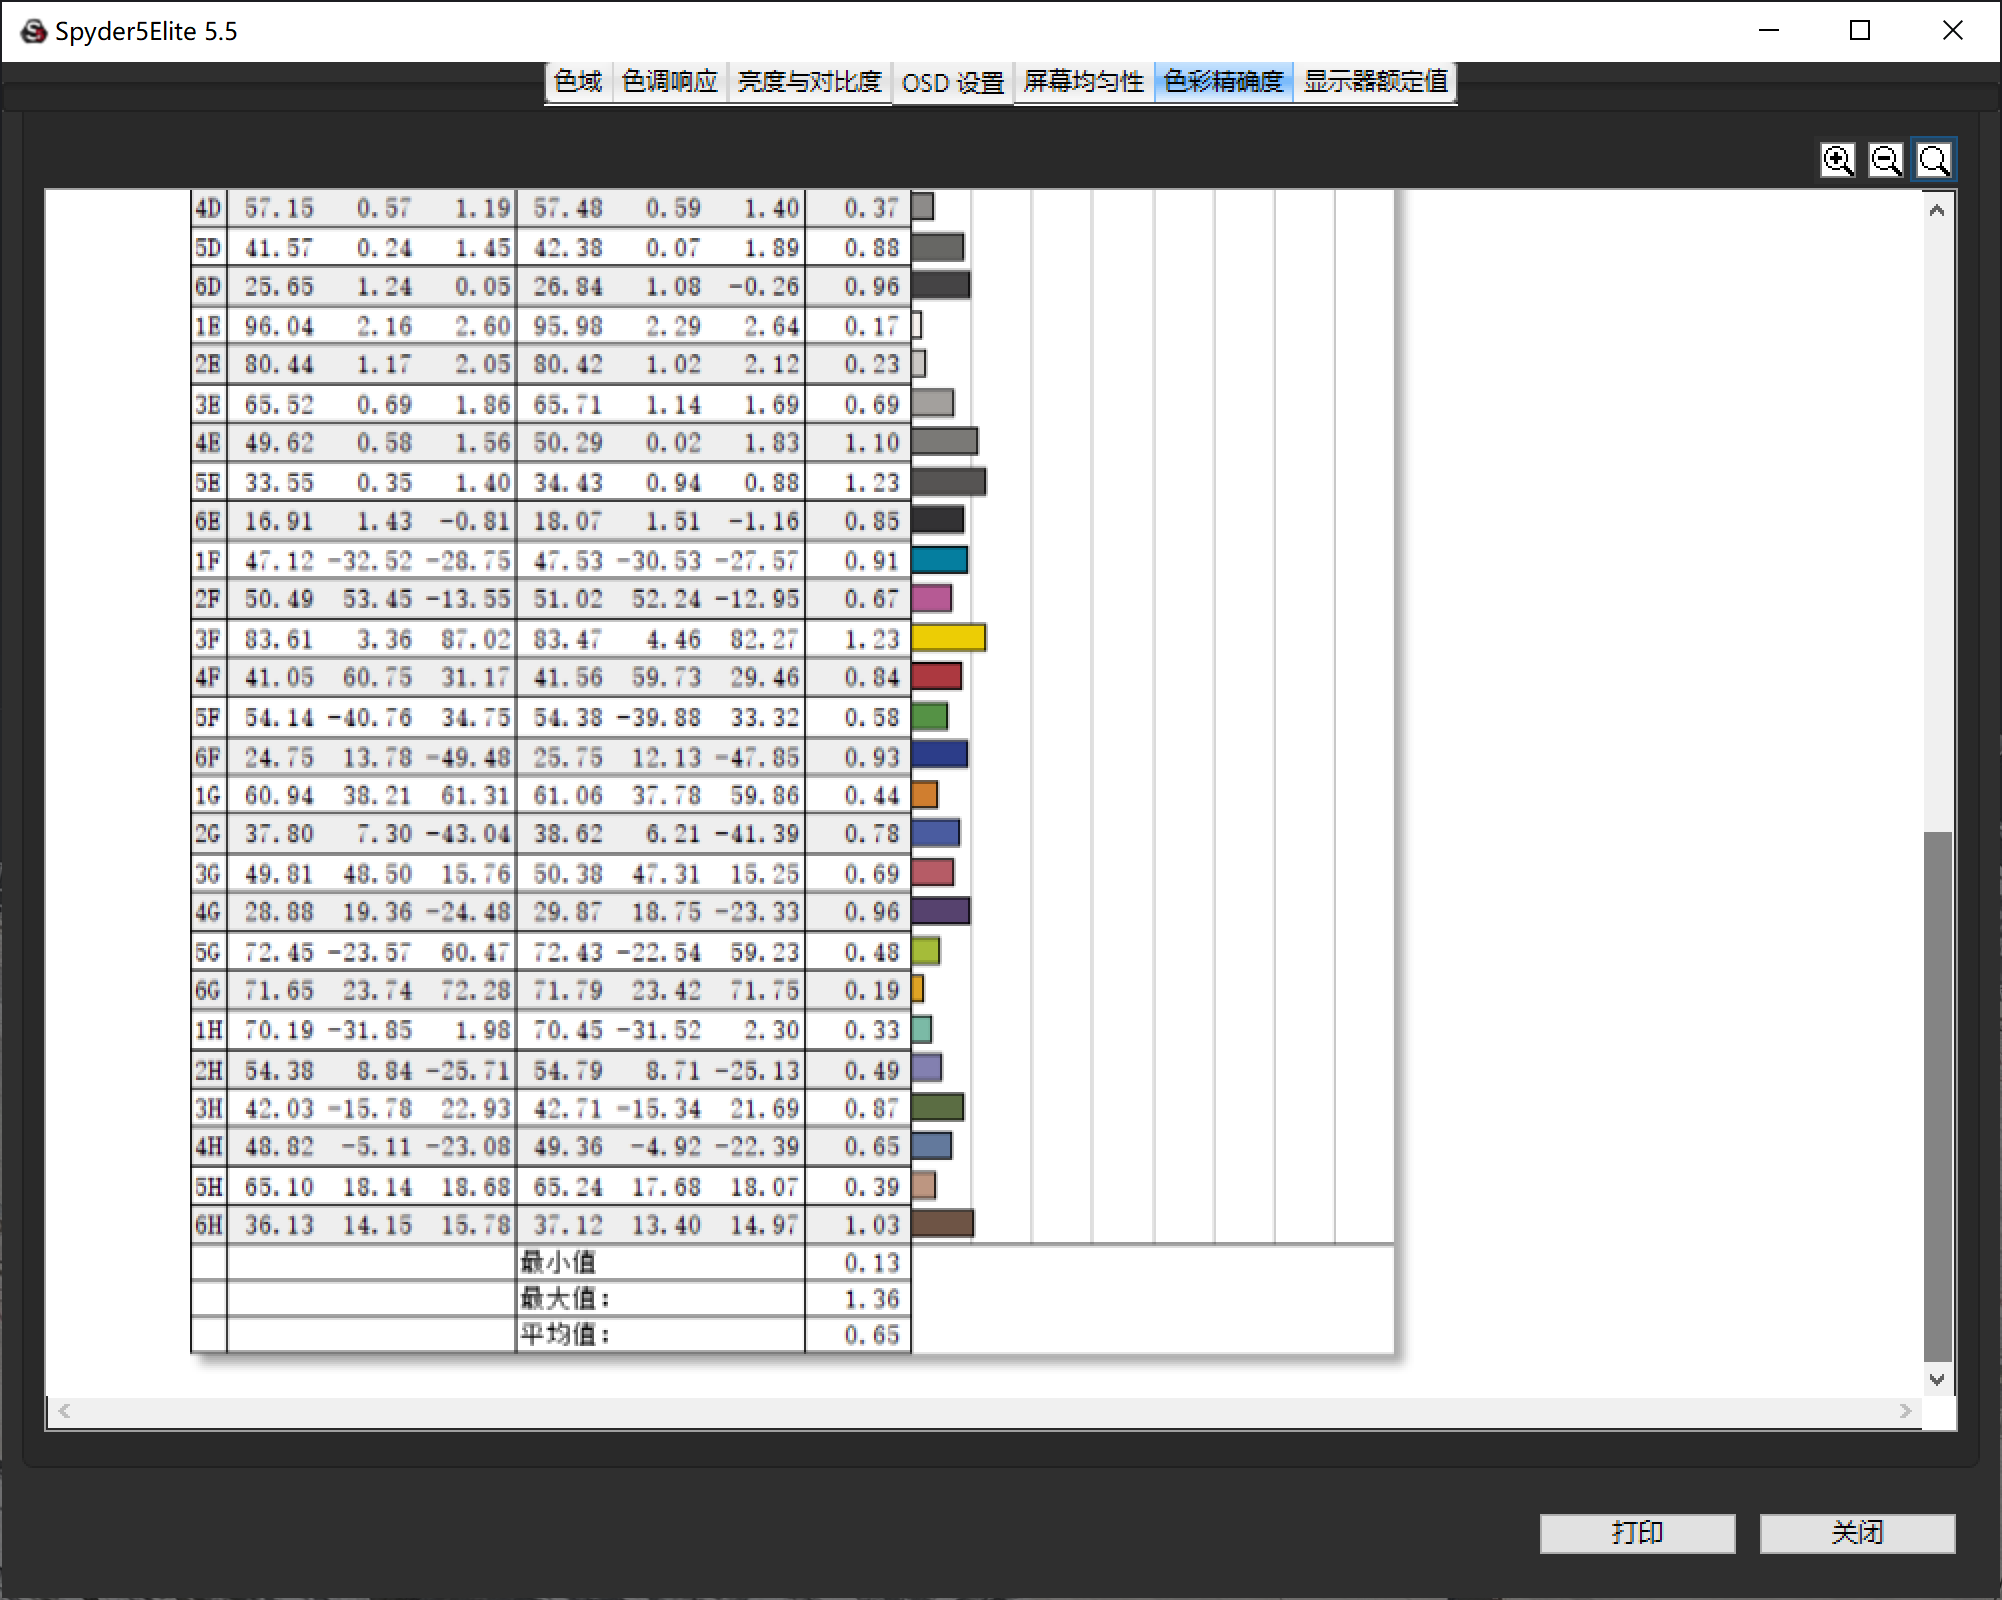Click the zoom in magnifier icon

coord(1838,160)
